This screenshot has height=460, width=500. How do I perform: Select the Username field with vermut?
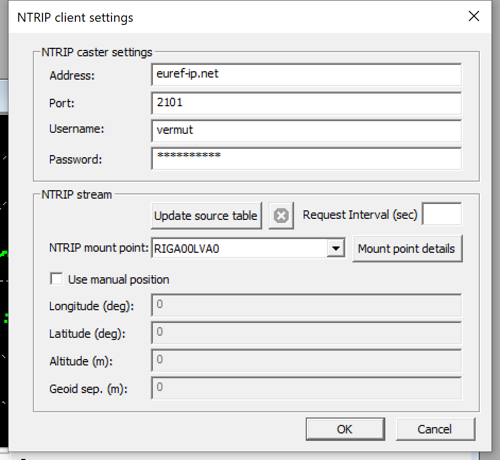306,131
